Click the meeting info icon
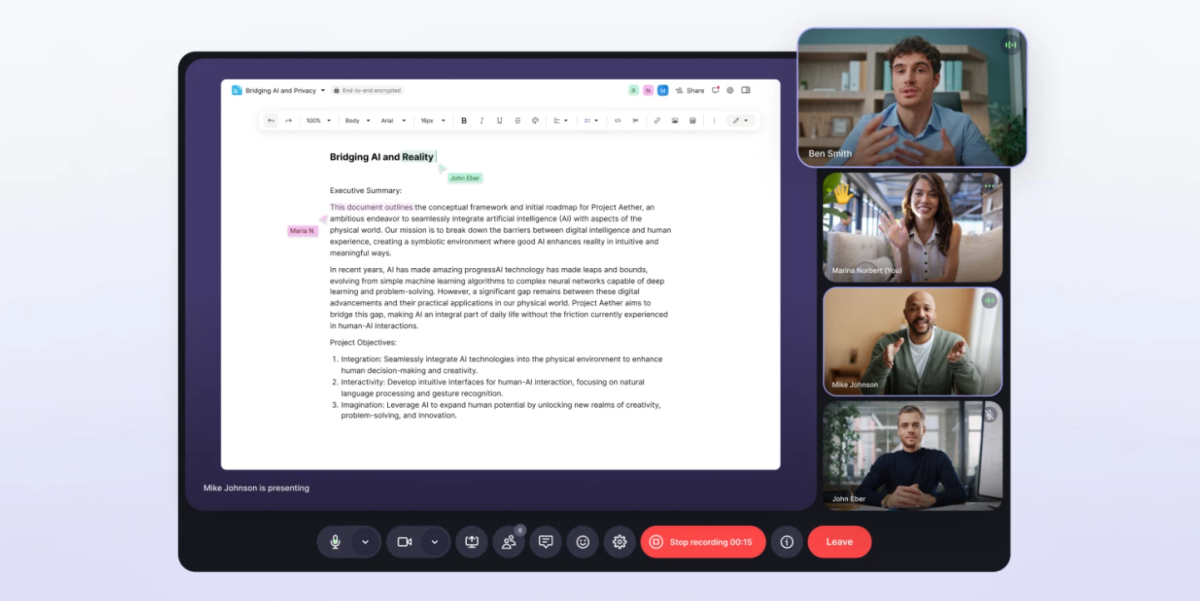1200x601 pixels. pos(787,542)
